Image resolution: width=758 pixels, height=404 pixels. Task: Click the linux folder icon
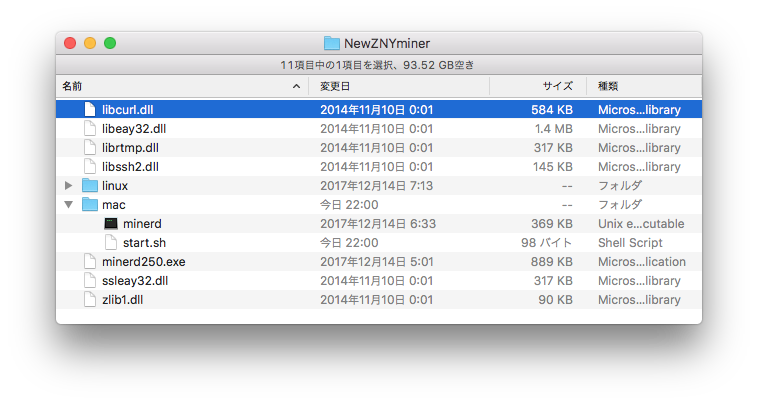pos(90,186)
